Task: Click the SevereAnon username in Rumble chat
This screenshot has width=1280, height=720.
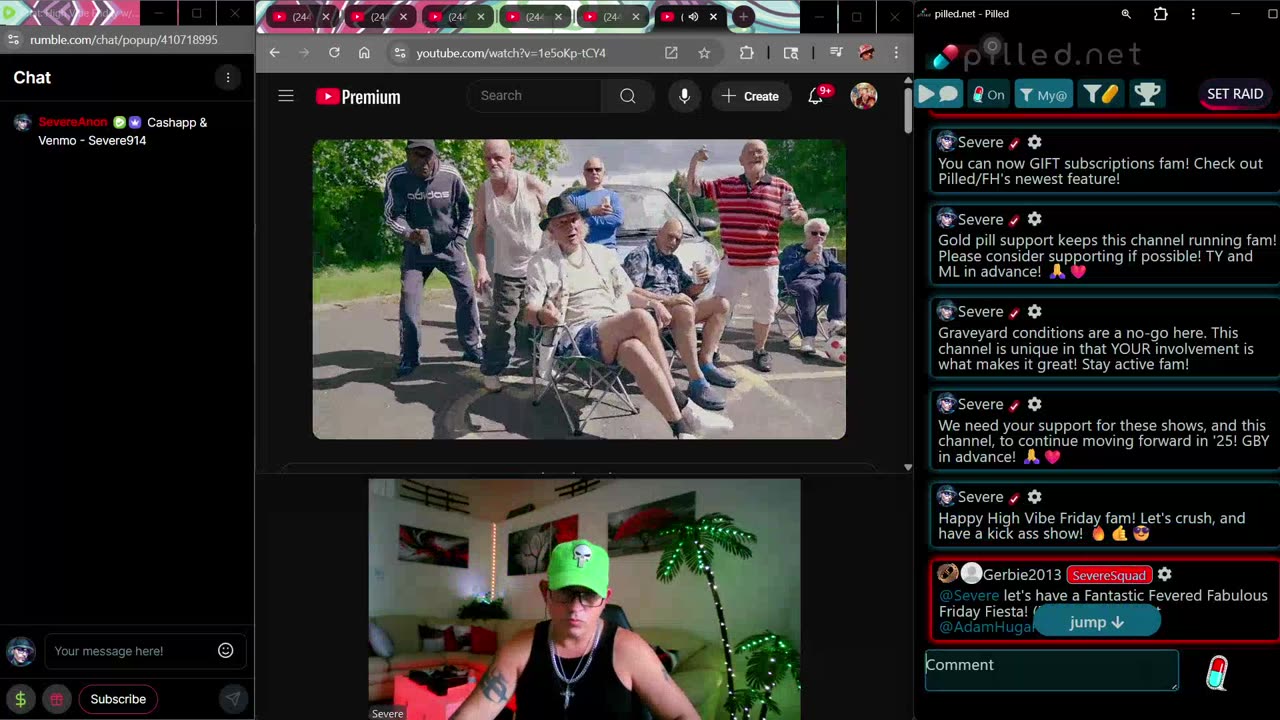Action: pos(73,122)
